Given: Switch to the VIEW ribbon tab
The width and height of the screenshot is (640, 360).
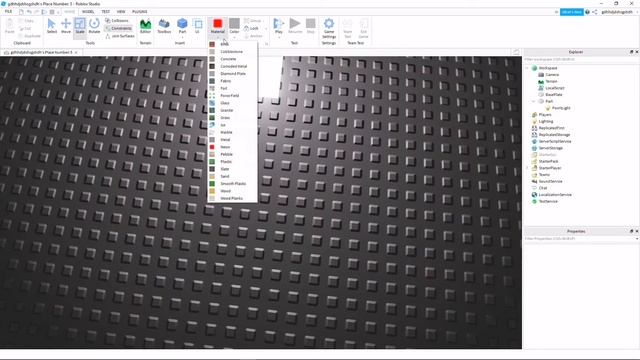Looking at the screenshot, I should (x=121, y=11).
